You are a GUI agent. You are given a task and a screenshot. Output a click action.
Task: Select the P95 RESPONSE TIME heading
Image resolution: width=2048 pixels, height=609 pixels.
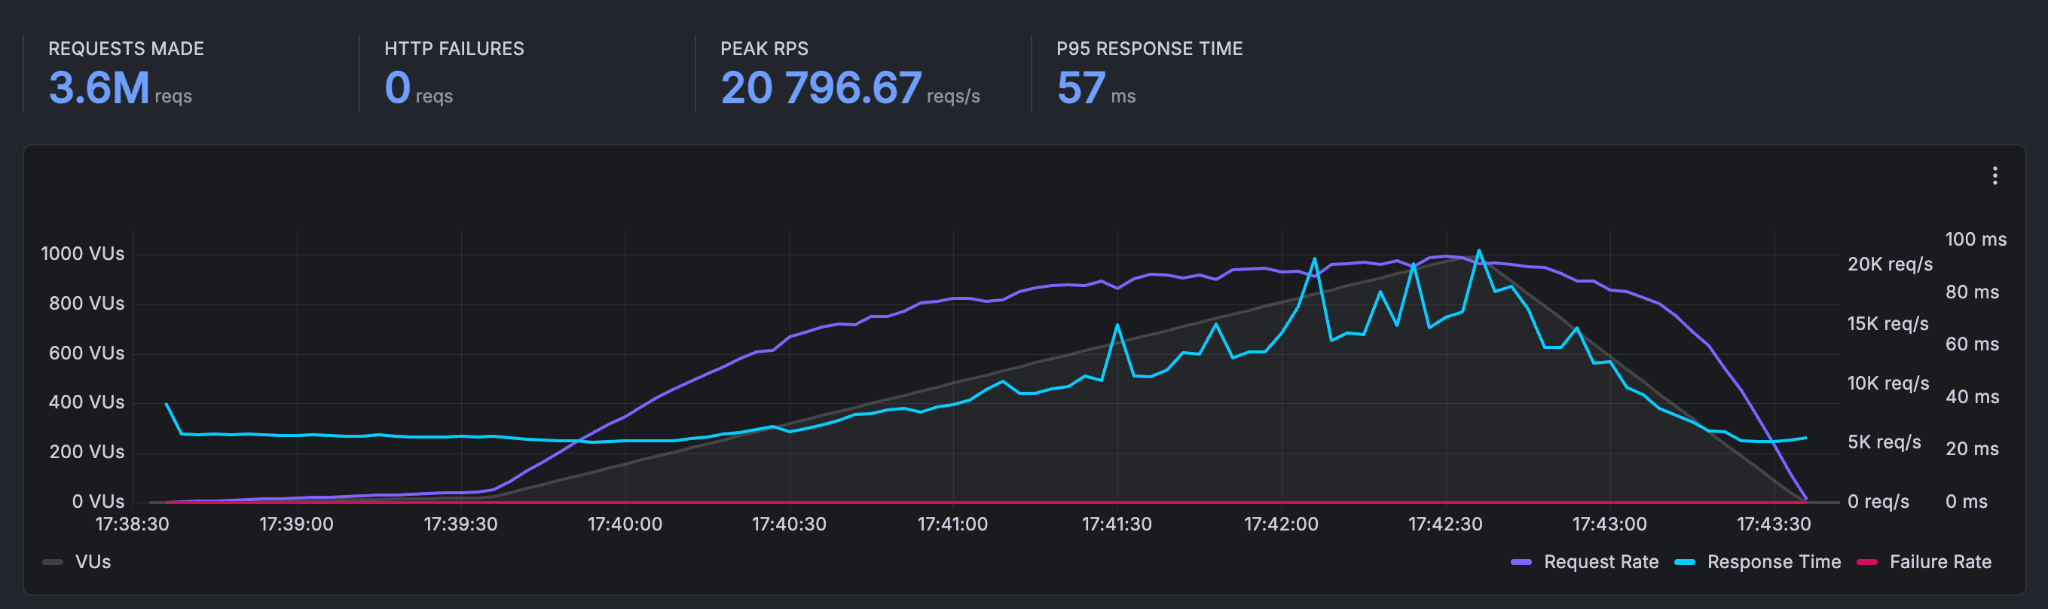(1149, 48)
